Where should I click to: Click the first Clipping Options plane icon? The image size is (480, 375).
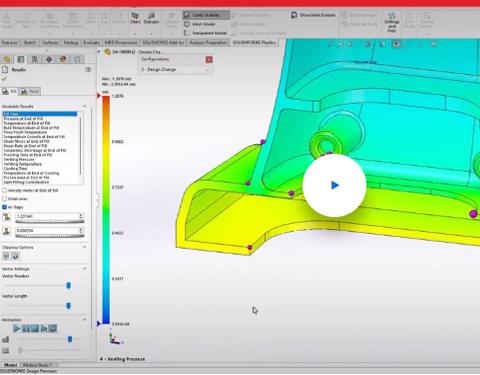[x=6, y=256]
